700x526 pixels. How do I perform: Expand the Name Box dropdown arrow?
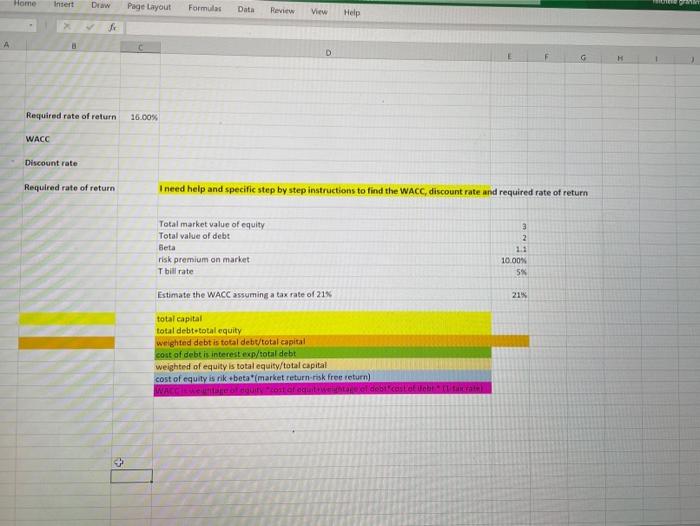(x=31, y=25)
